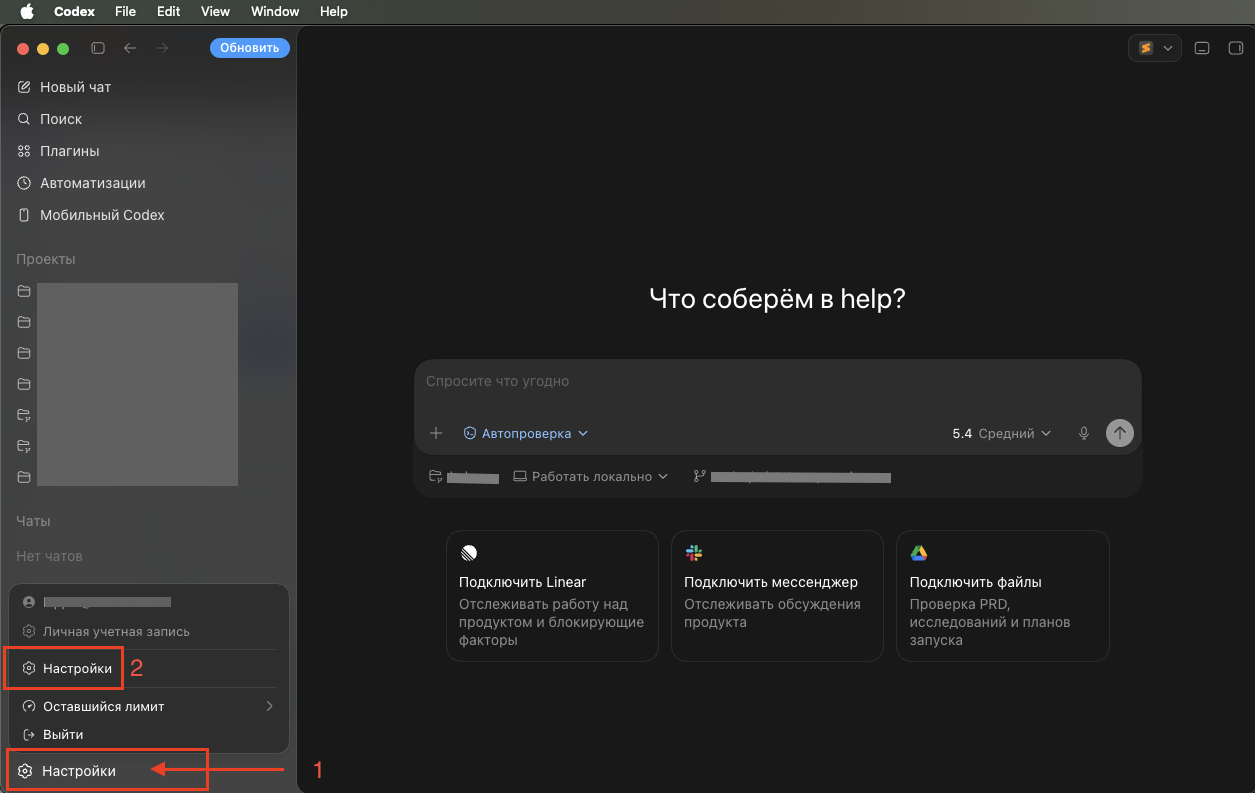Open the Работать локально dropdown
The height and width of the screenshot is (793, 1255).
[x=590, y=477]
